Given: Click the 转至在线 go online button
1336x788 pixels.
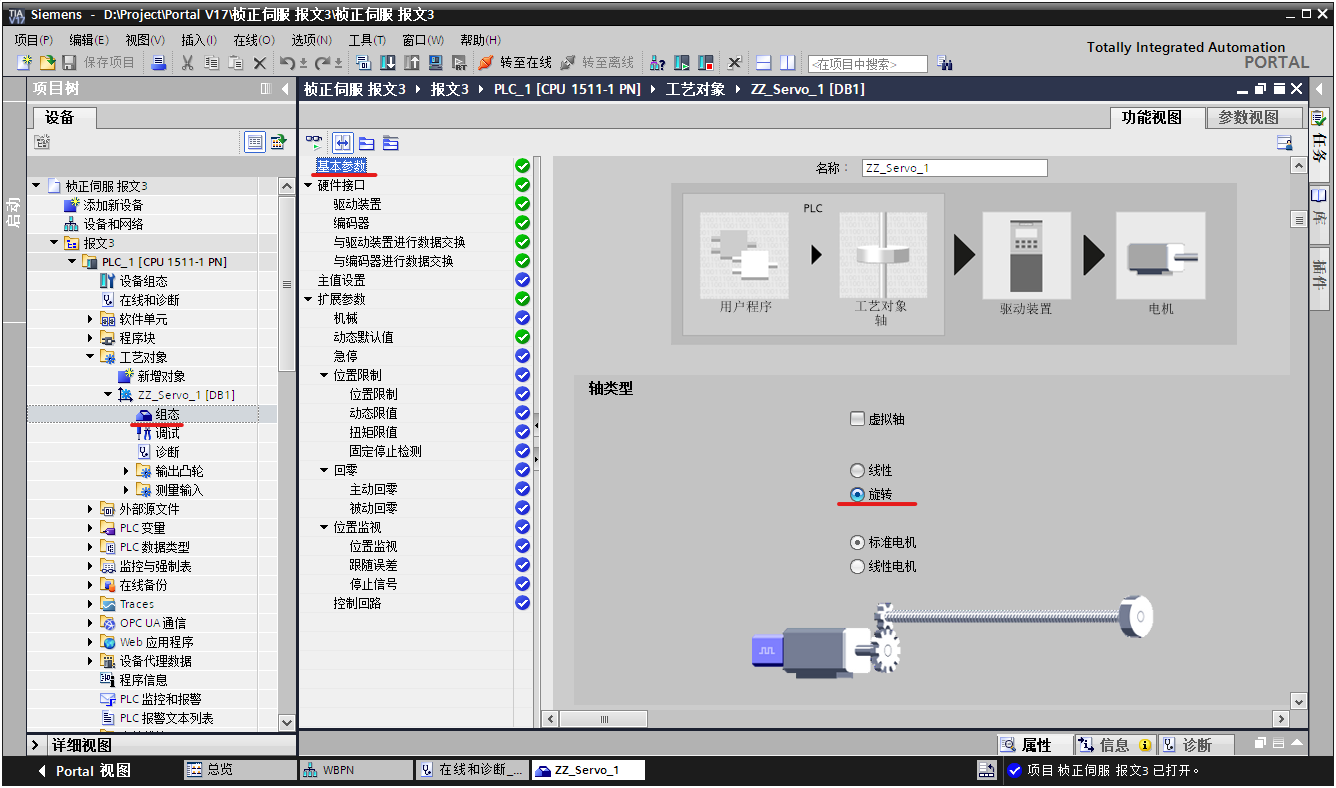Looking at the screenshot, I should click(x=515, y=63).
